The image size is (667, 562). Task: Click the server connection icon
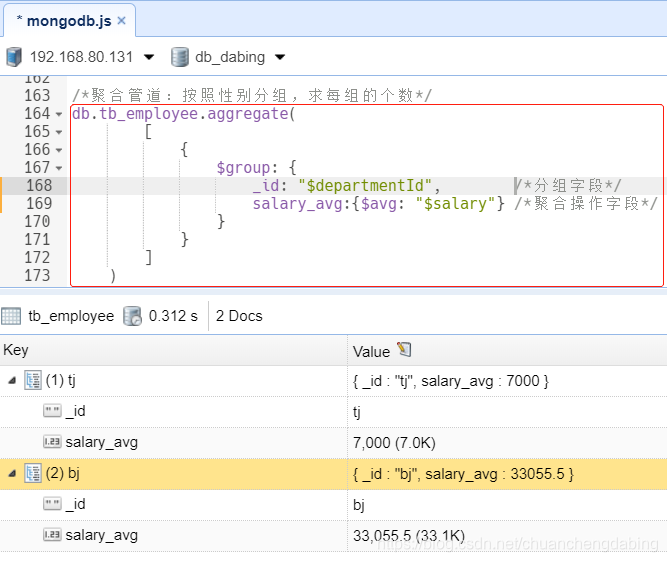(14, 57)
